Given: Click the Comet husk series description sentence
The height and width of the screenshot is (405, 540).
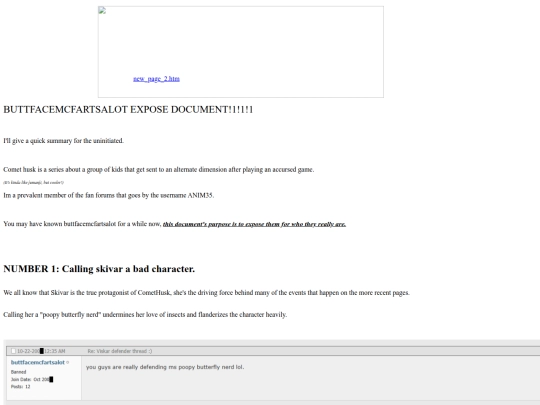Looking at the screenshot, I should 158,169.
